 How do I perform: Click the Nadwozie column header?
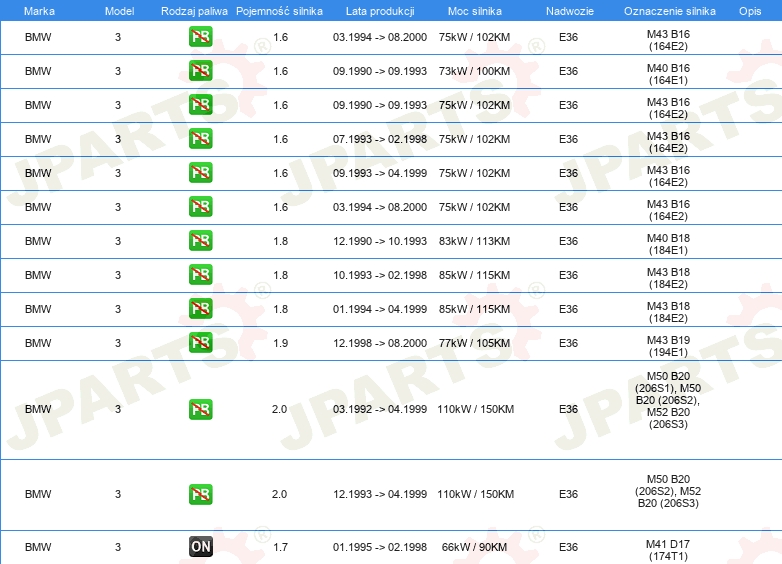pos(570,11)
